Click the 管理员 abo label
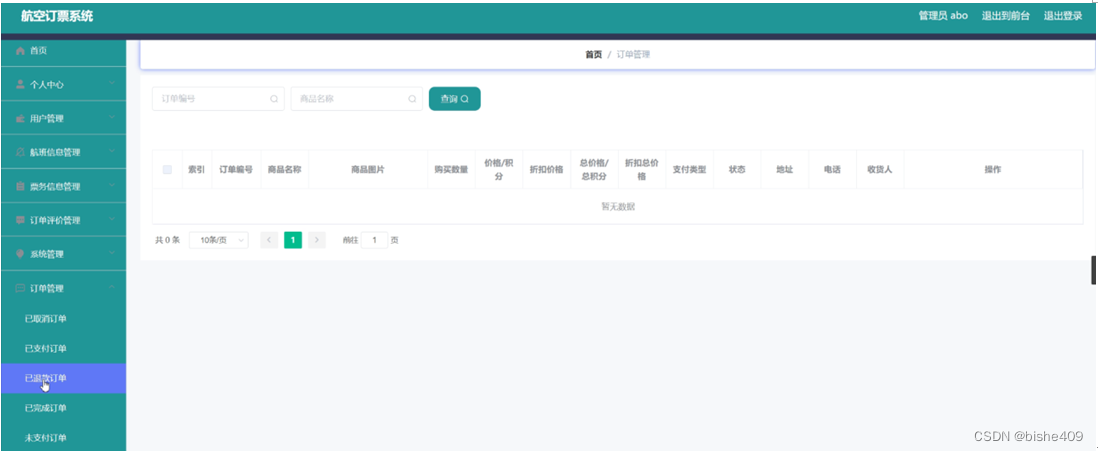 coord(943,16)
